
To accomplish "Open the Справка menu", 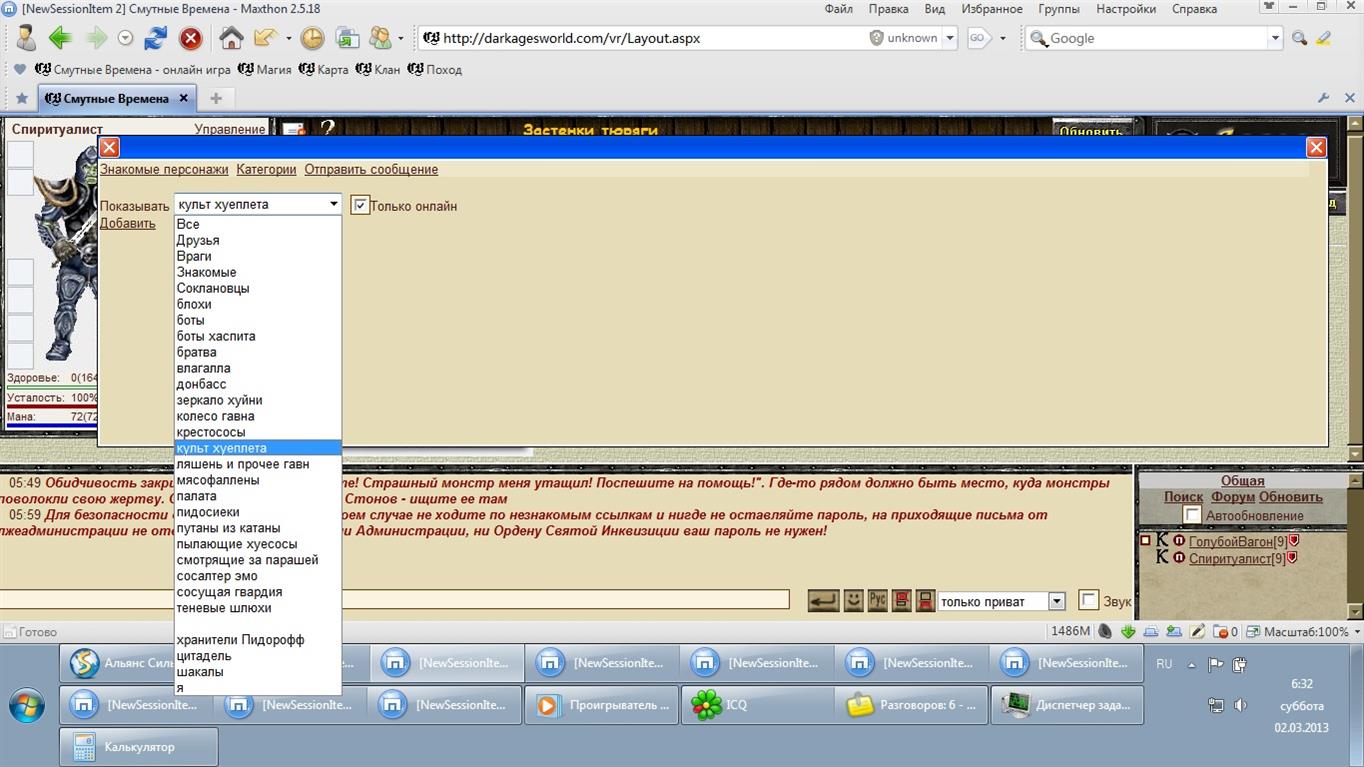I will pyautogui.click(x=1194, y=9).
